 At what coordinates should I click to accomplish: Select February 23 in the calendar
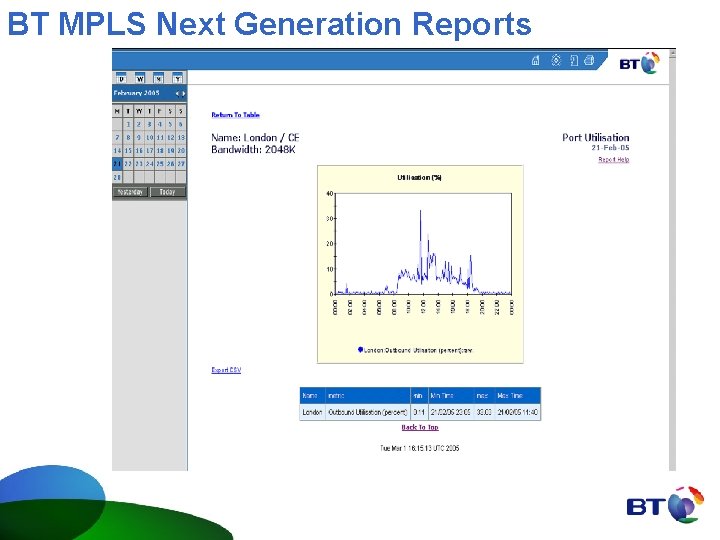pyautogui.click(x=139, y=164)
